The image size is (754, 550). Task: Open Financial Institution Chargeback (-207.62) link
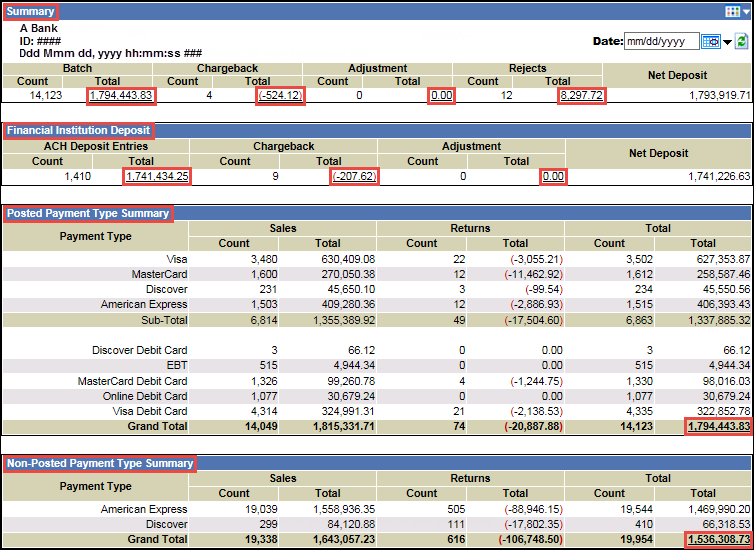[354, 176]
